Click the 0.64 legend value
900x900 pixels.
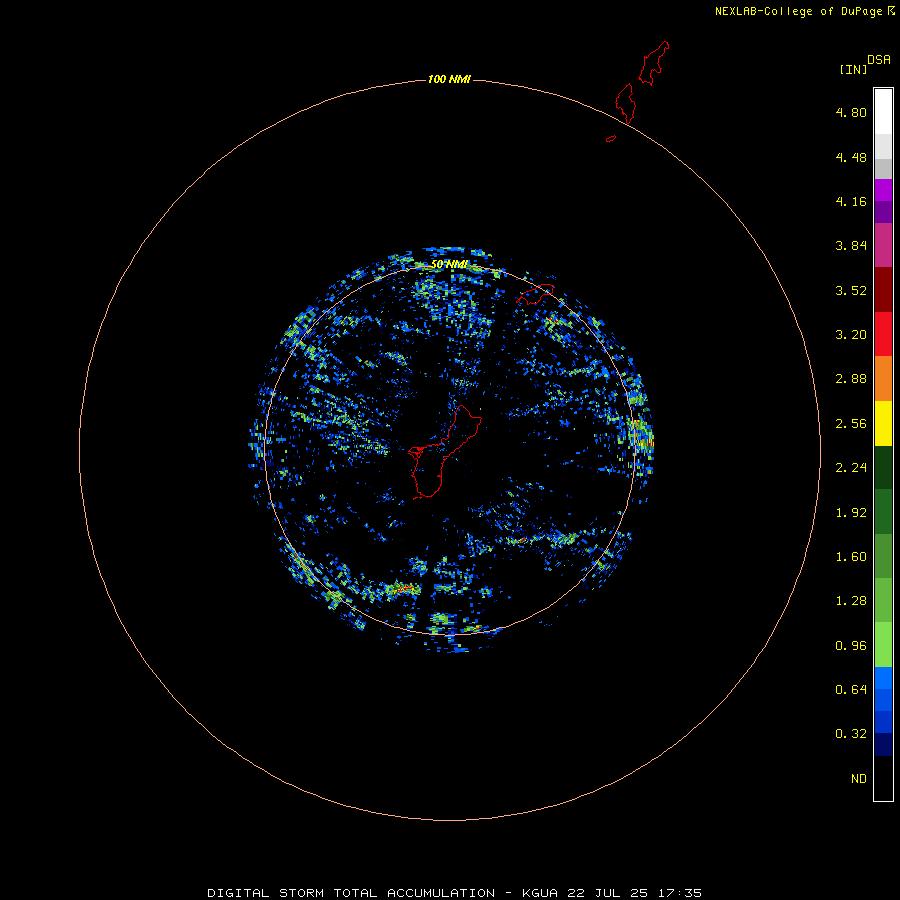coord(851,690)
